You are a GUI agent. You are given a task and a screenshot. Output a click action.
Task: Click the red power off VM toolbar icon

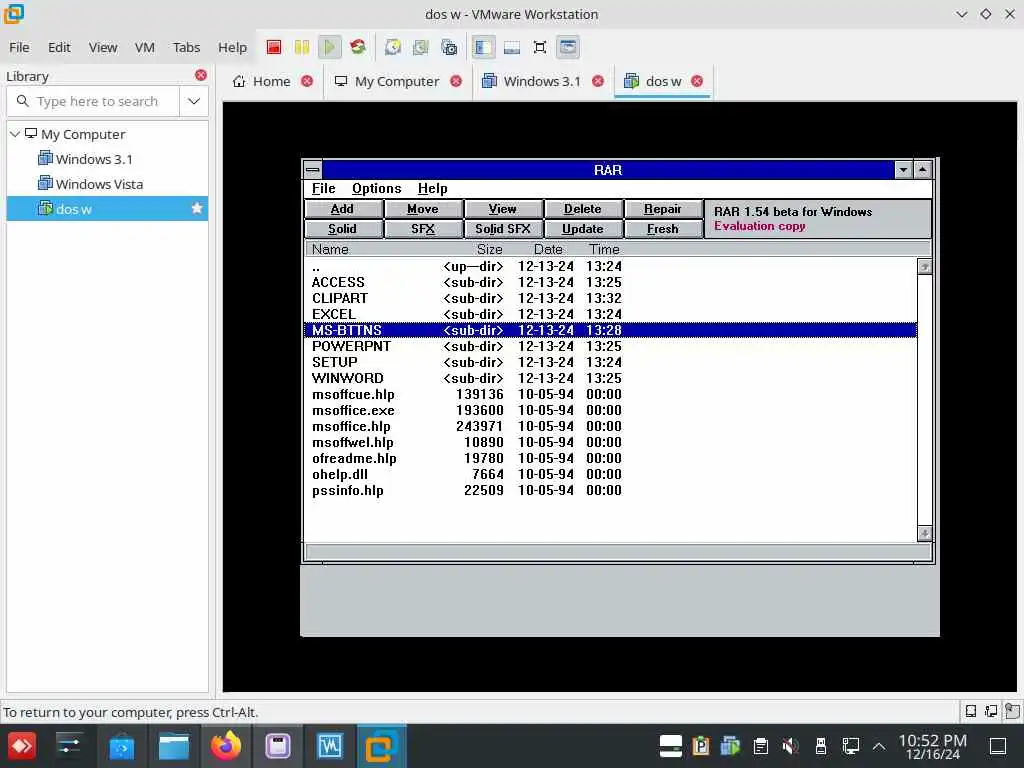[274, 47]
